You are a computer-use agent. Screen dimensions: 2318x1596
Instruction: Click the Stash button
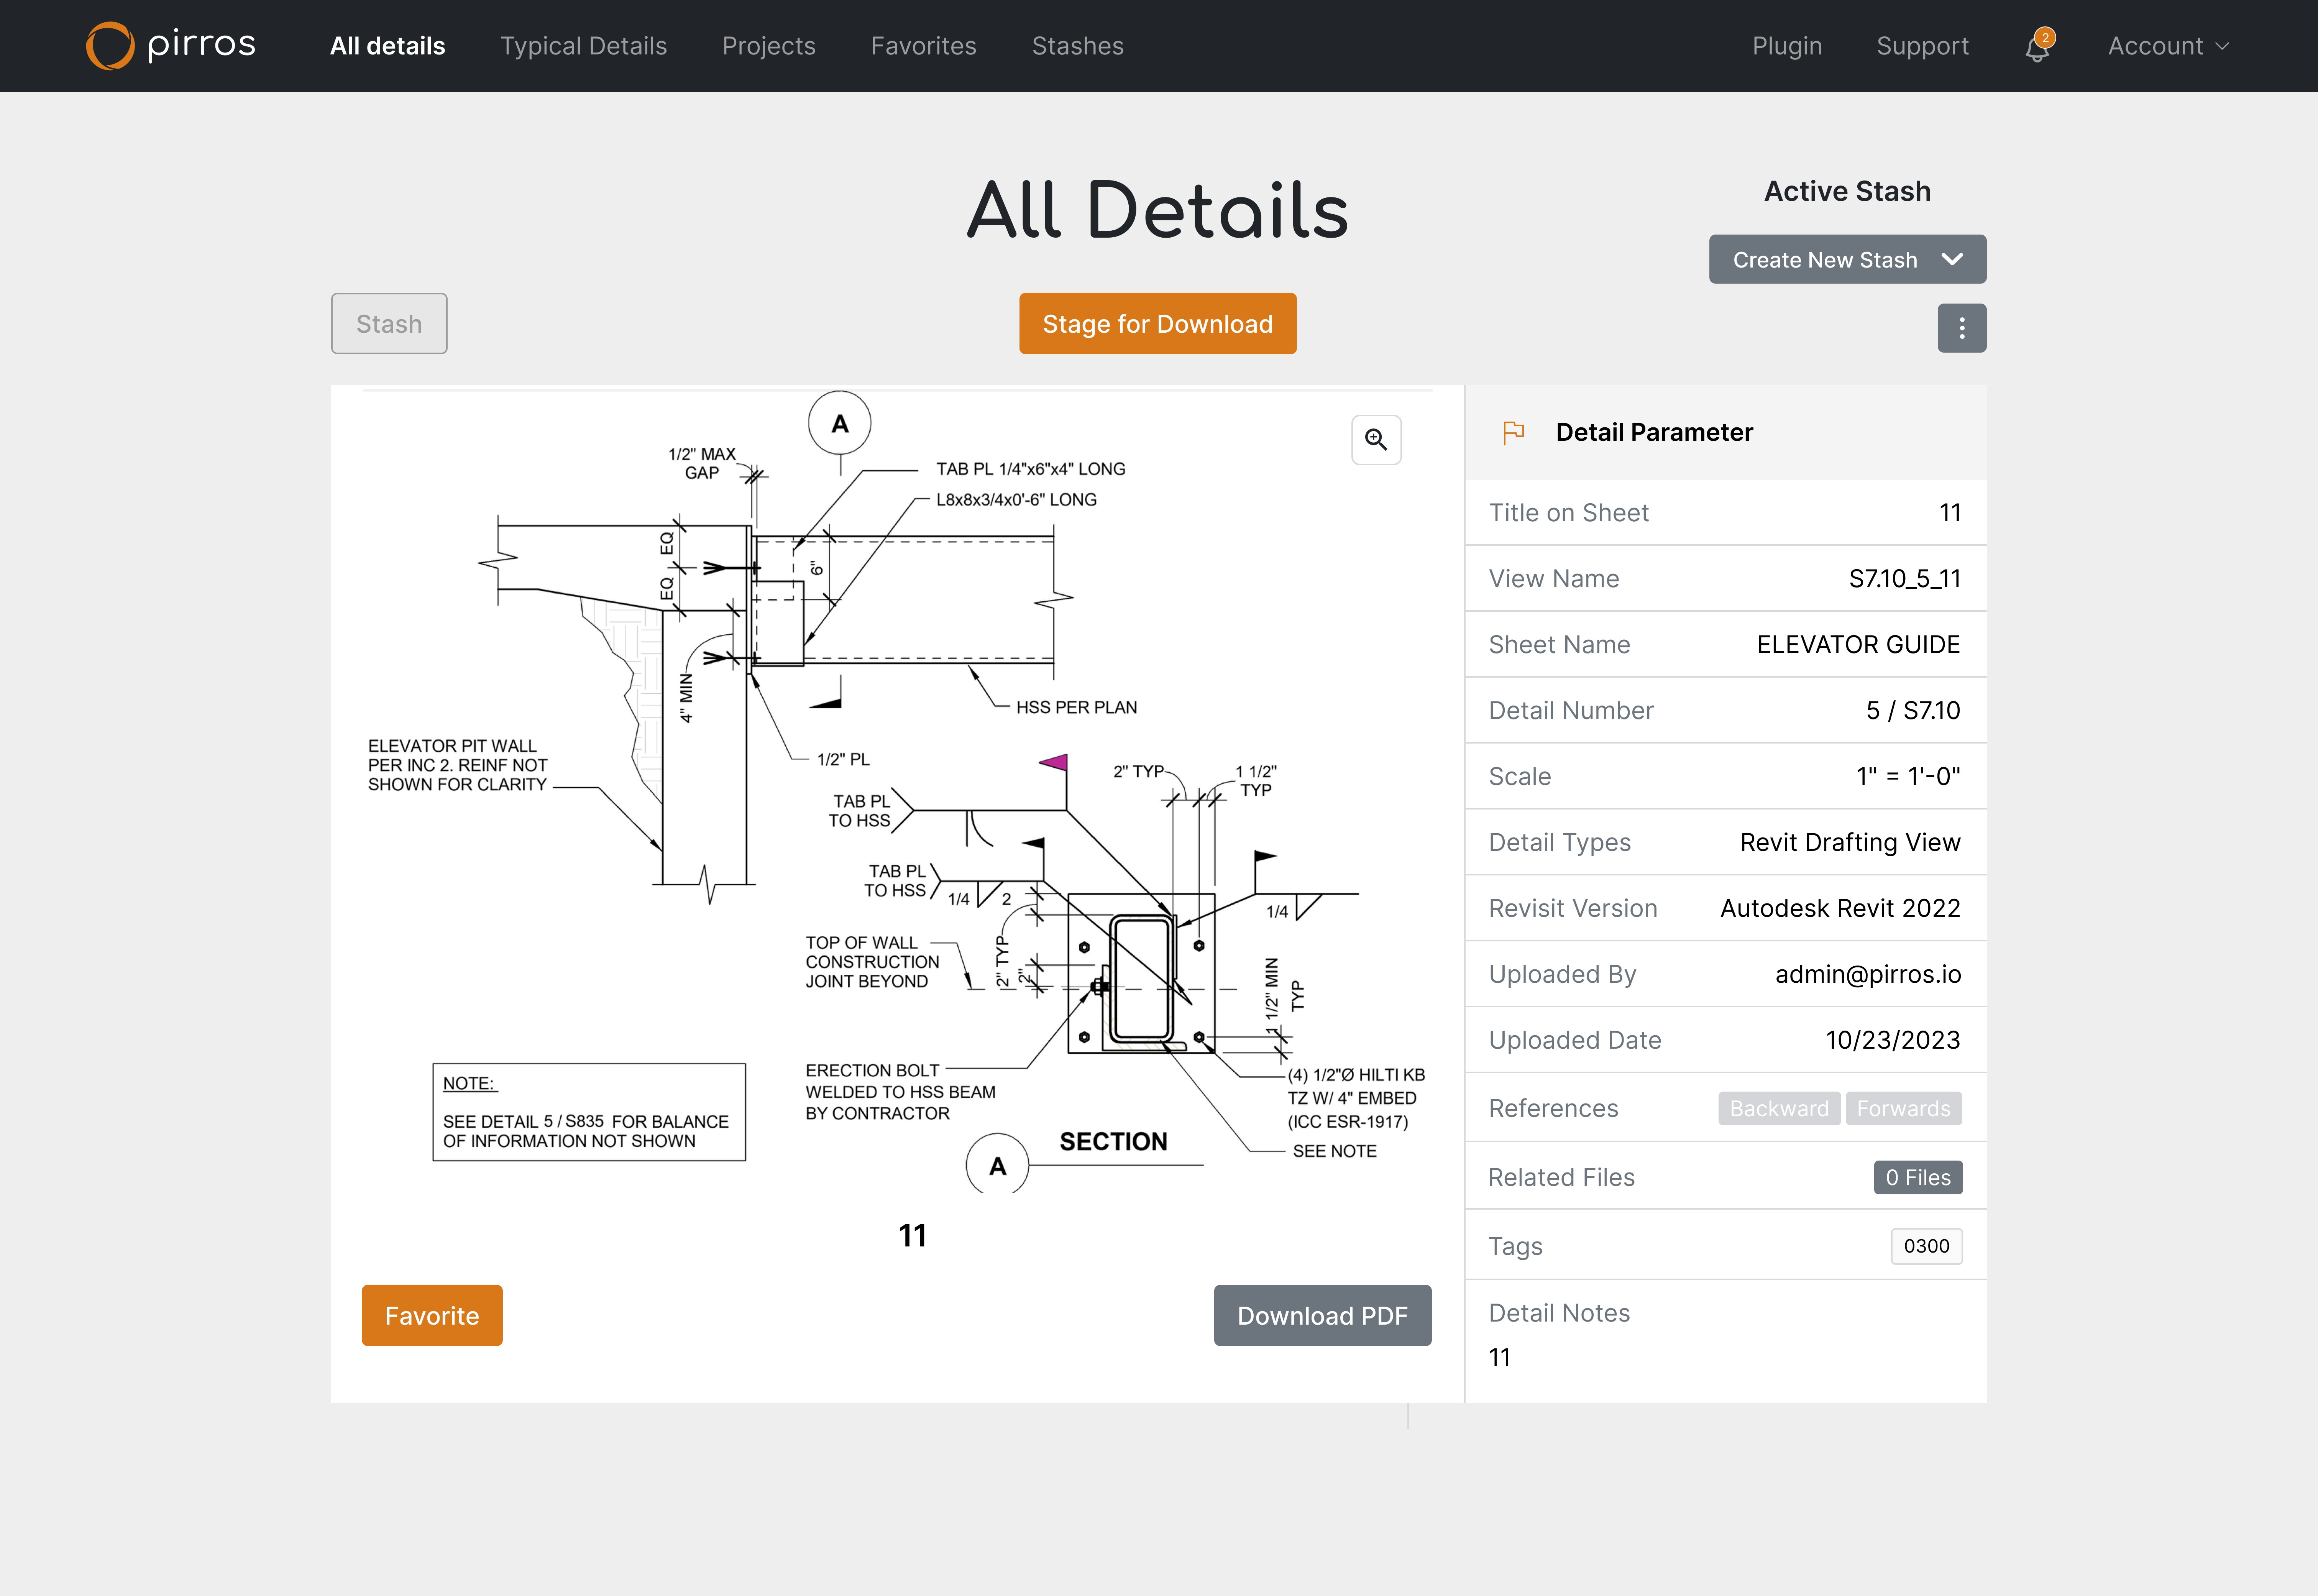click(x=389, y=324)
